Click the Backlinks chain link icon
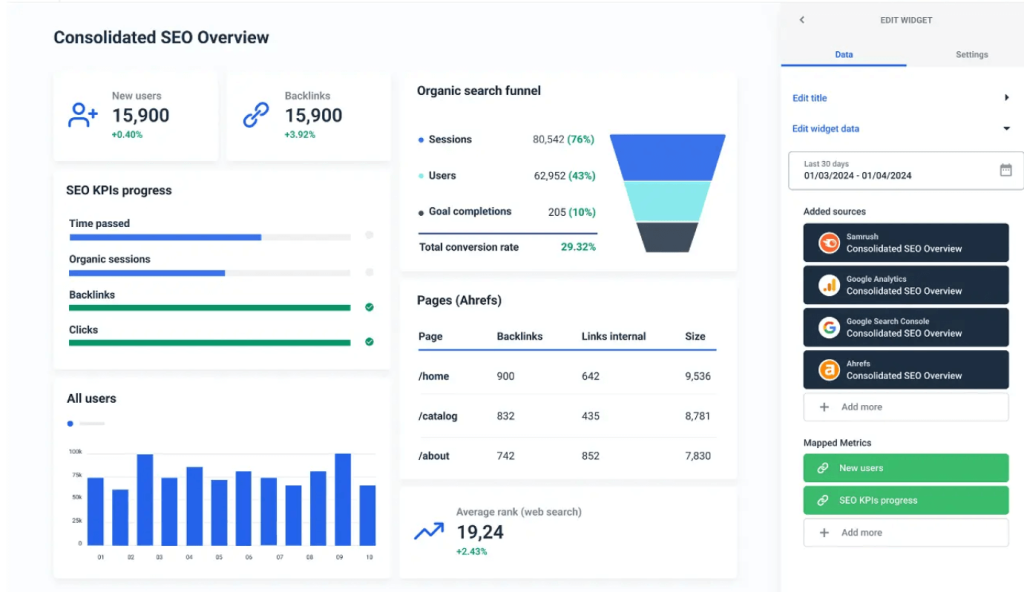The width and height of the screenshot is (1024, 592). click(x=256, y=115)
